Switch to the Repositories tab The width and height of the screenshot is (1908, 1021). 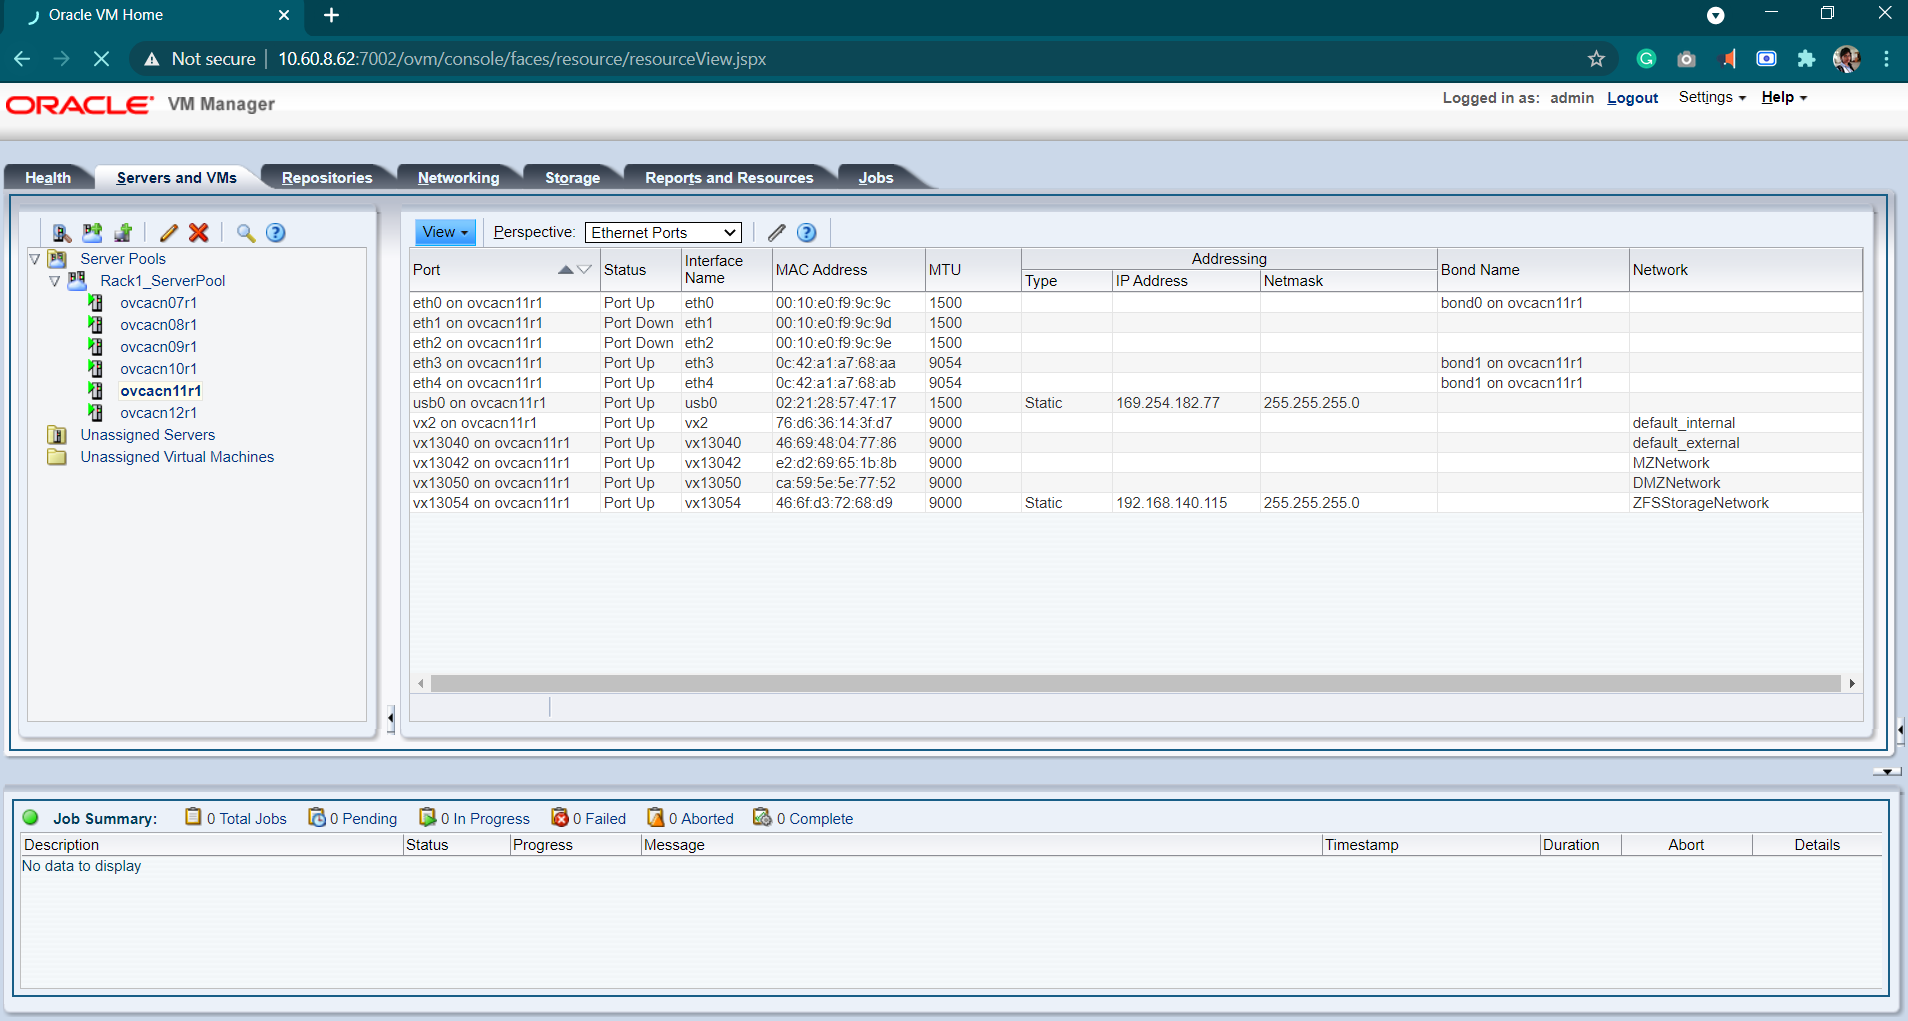[x=327, y=178]
